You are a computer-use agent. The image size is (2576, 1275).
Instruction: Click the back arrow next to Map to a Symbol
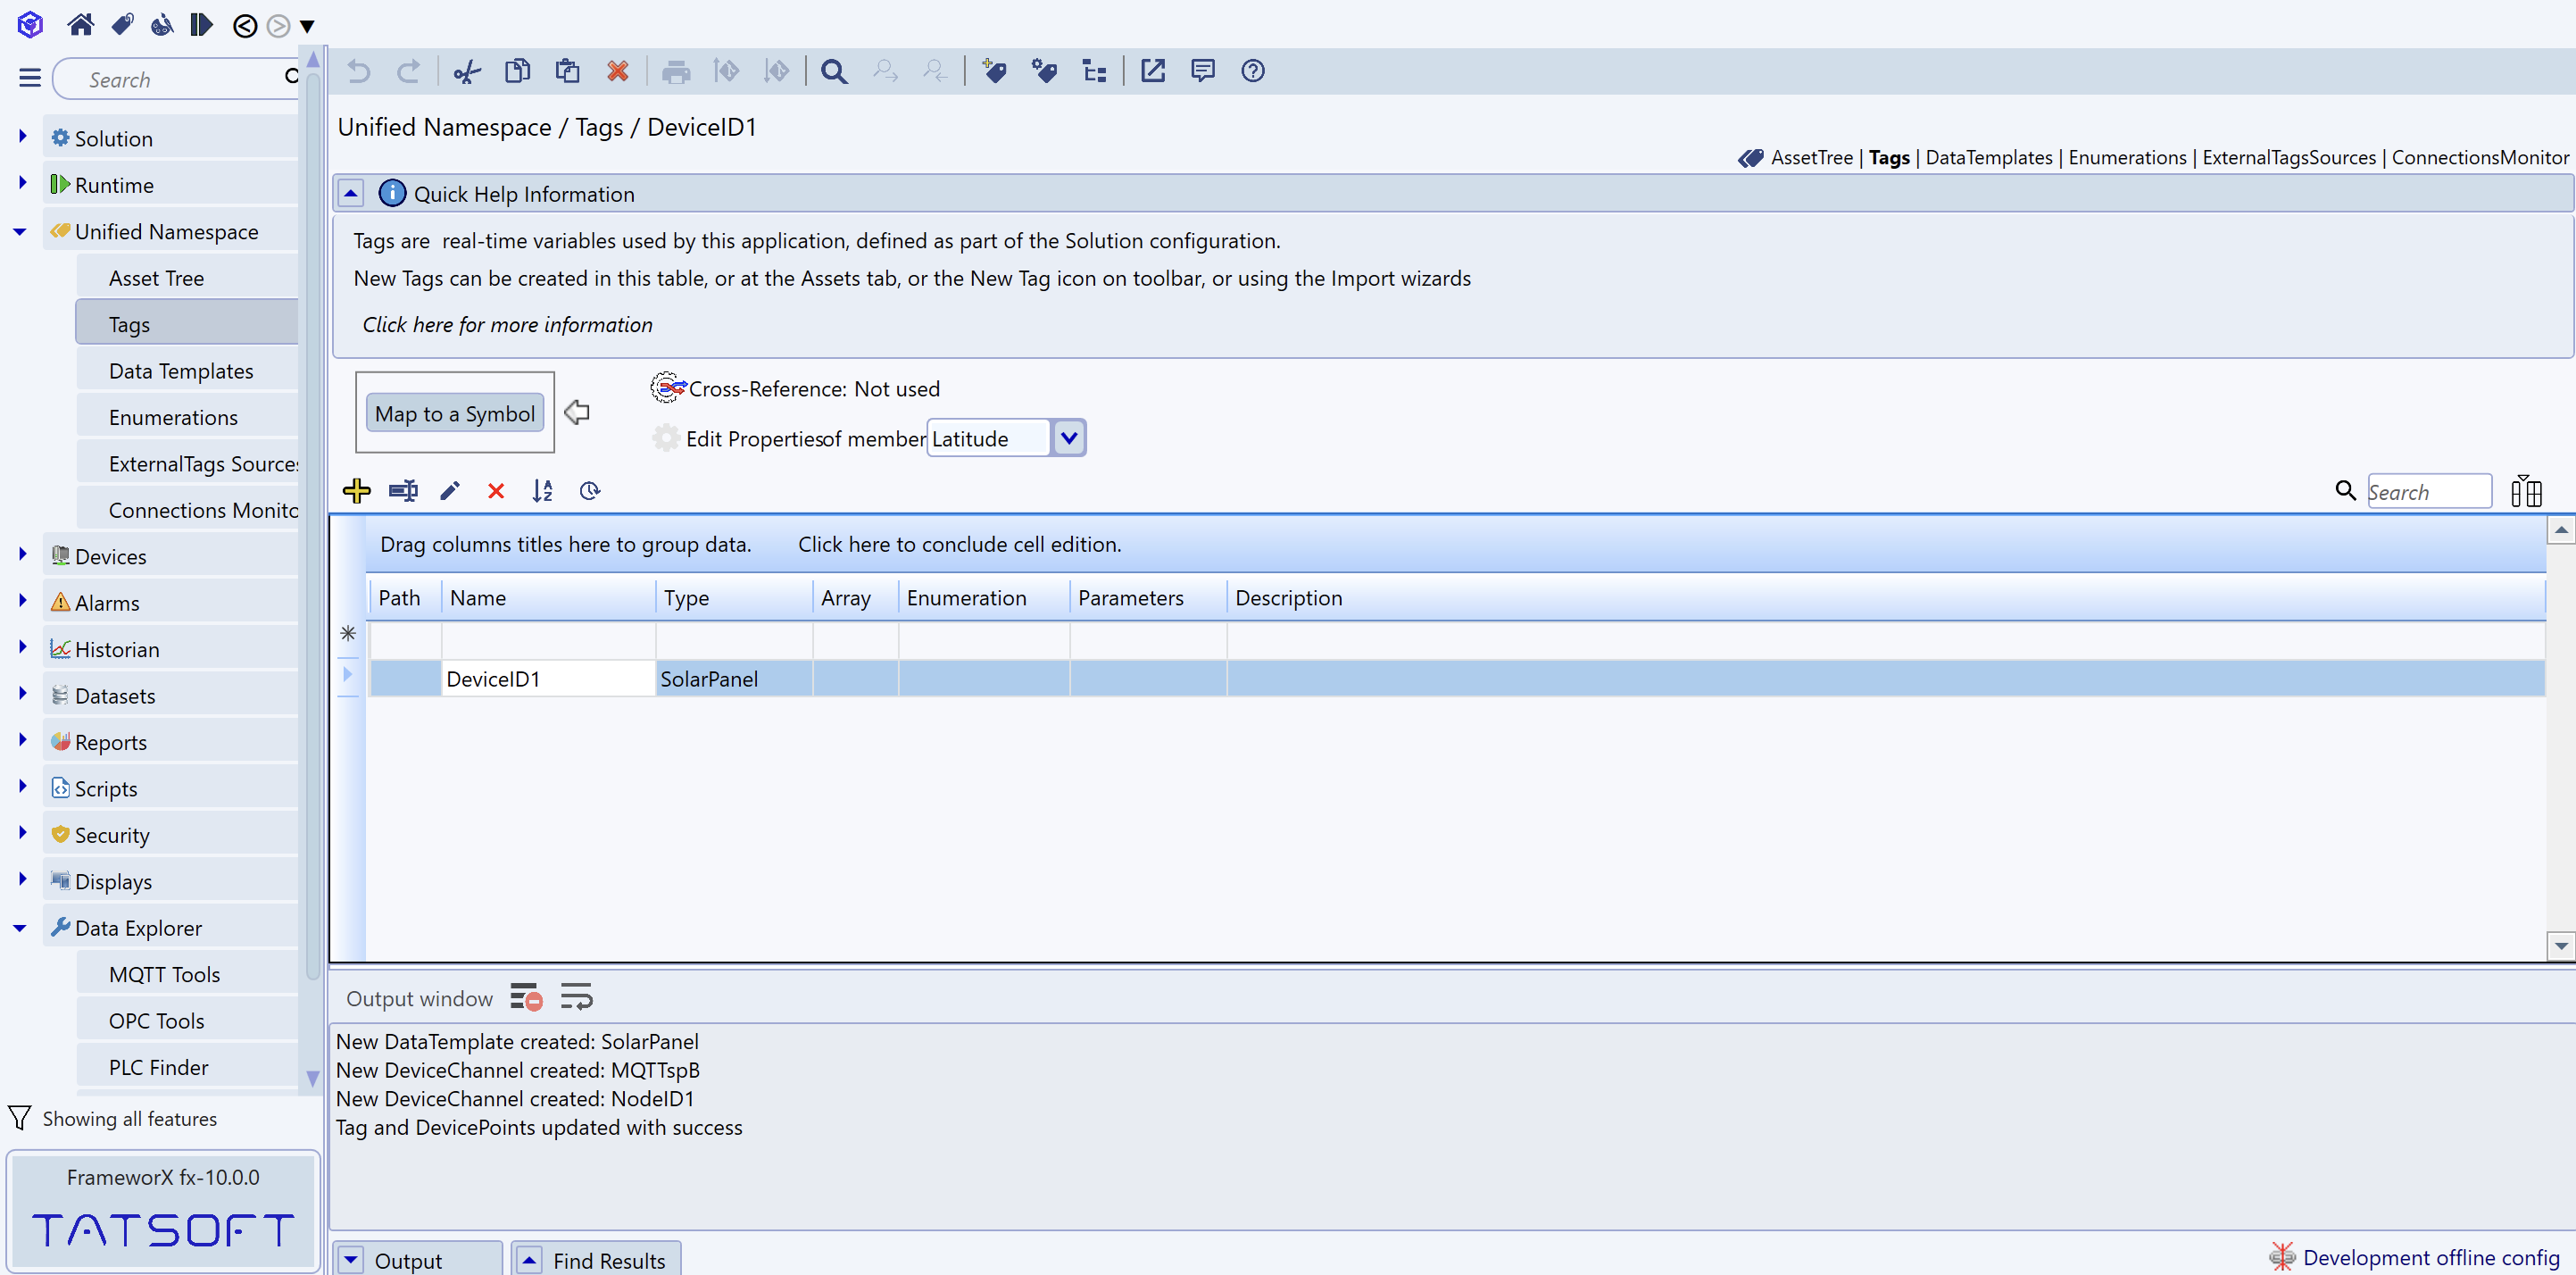click(577, 412)
